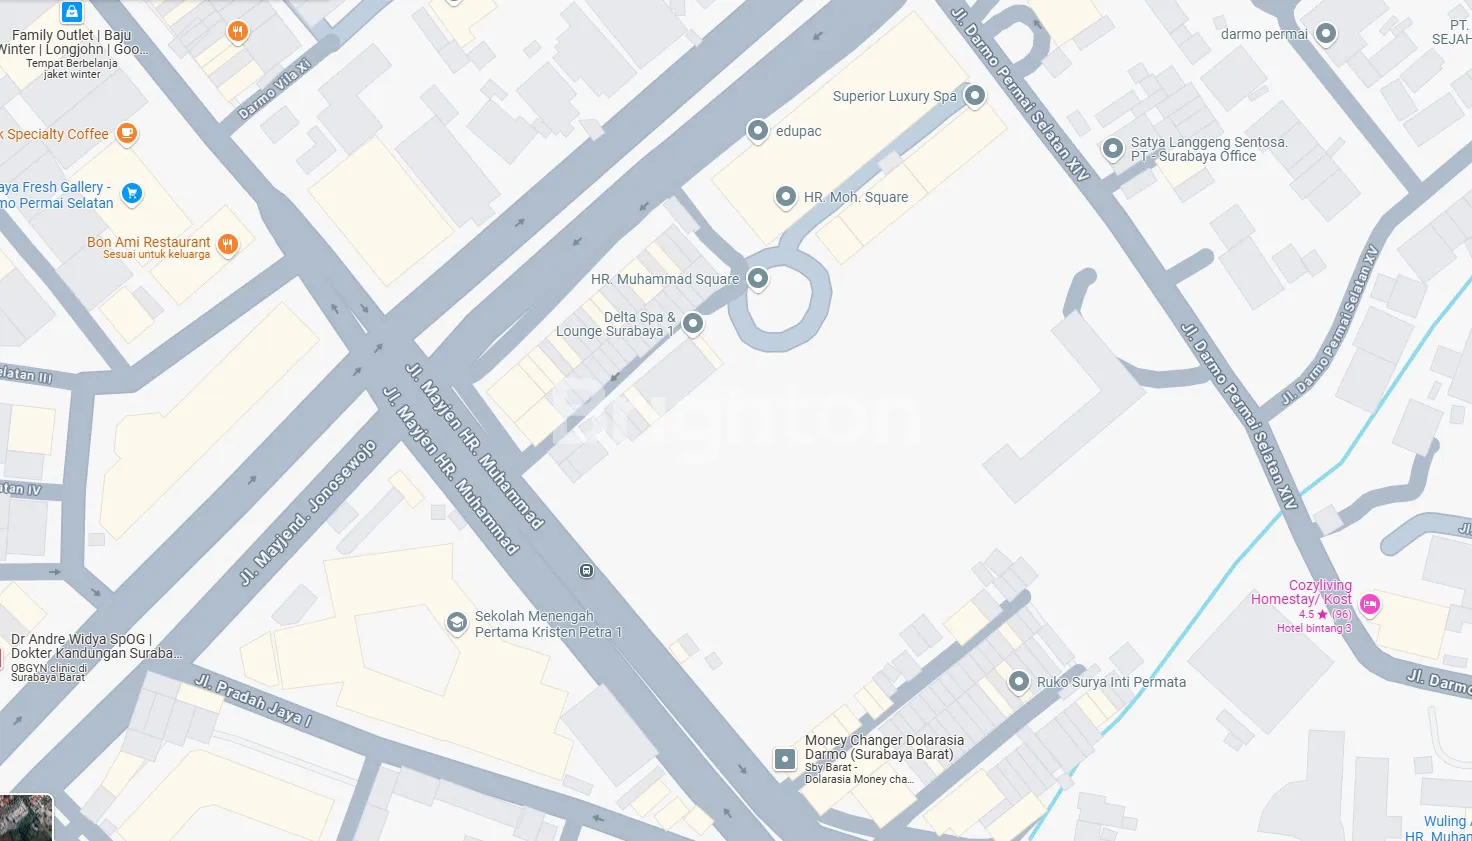Open Bon Ami Restaurant fork icon

click(x=228, y=244)
